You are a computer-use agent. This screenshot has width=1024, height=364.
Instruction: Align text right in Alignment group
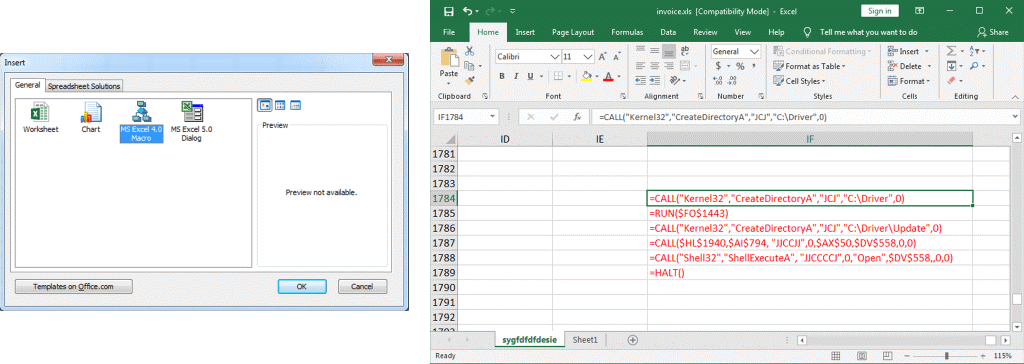(x=669, y=65)
